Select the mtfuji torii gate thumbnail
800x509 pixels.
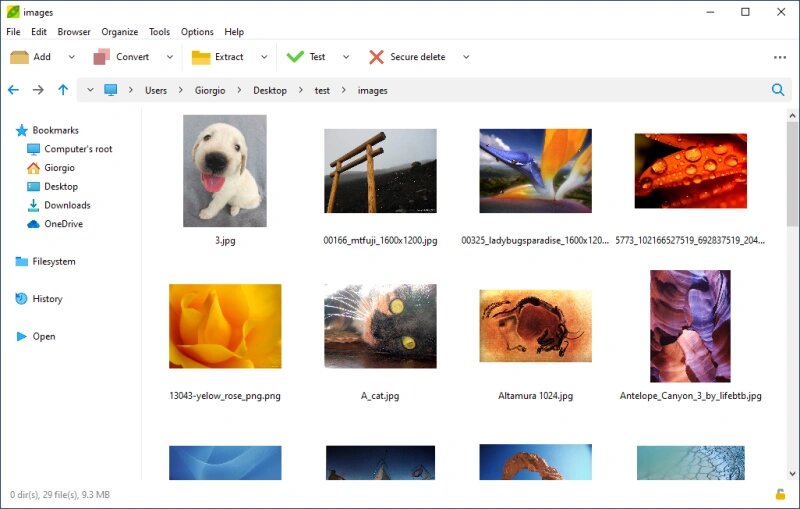(380, 171)
